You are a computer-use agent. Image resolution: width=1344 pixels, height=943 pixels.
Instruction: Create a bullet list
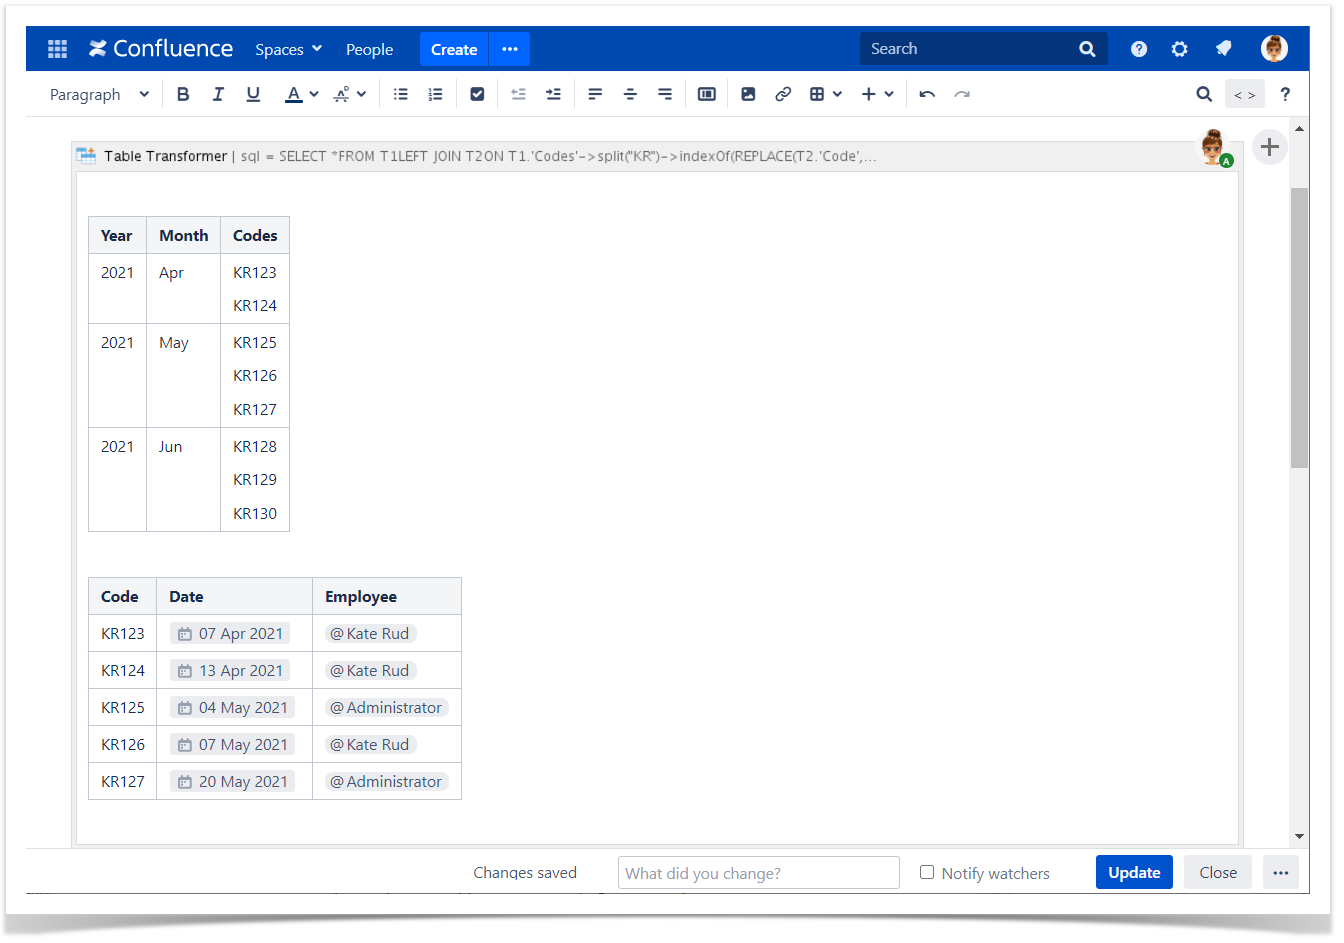[x=401, y=94]
